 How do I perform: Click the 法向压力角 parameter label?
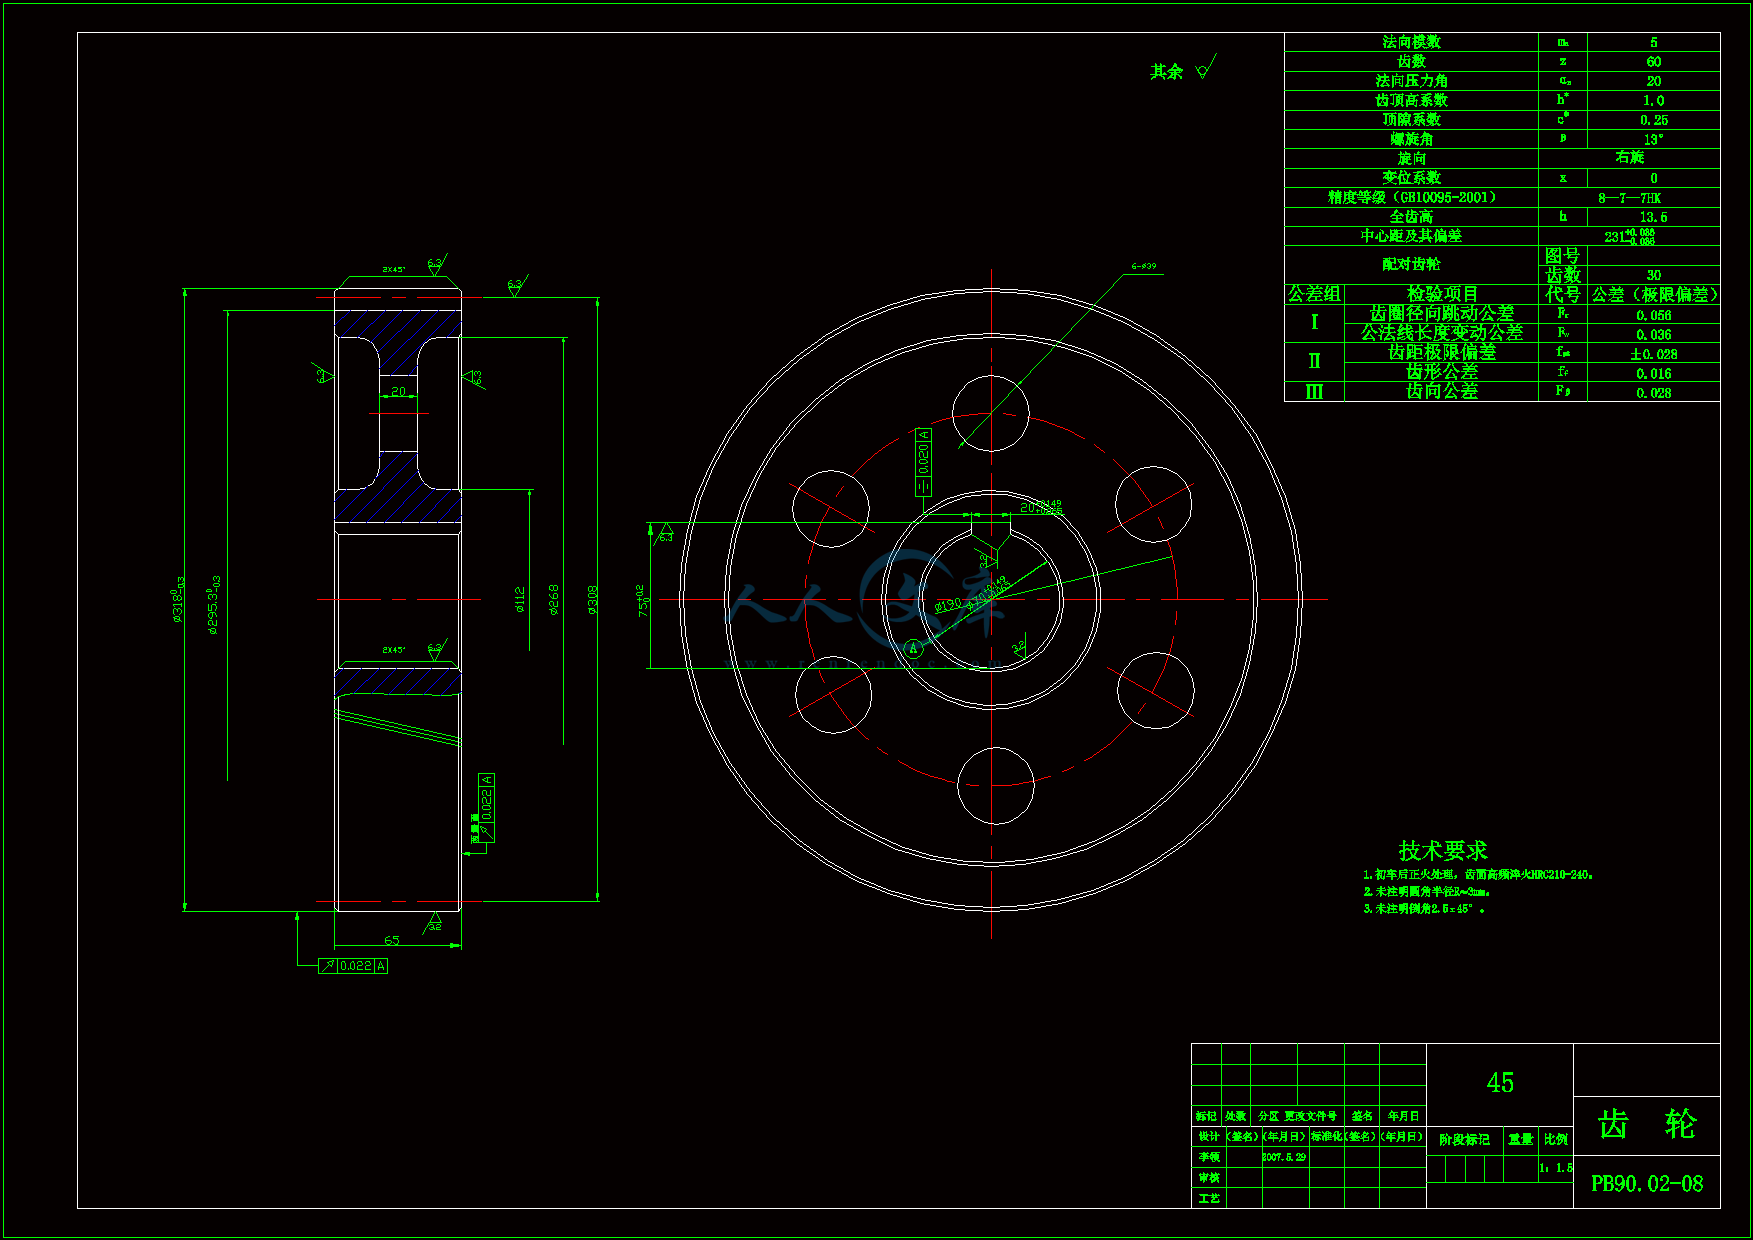click(x=1411, y=81)
